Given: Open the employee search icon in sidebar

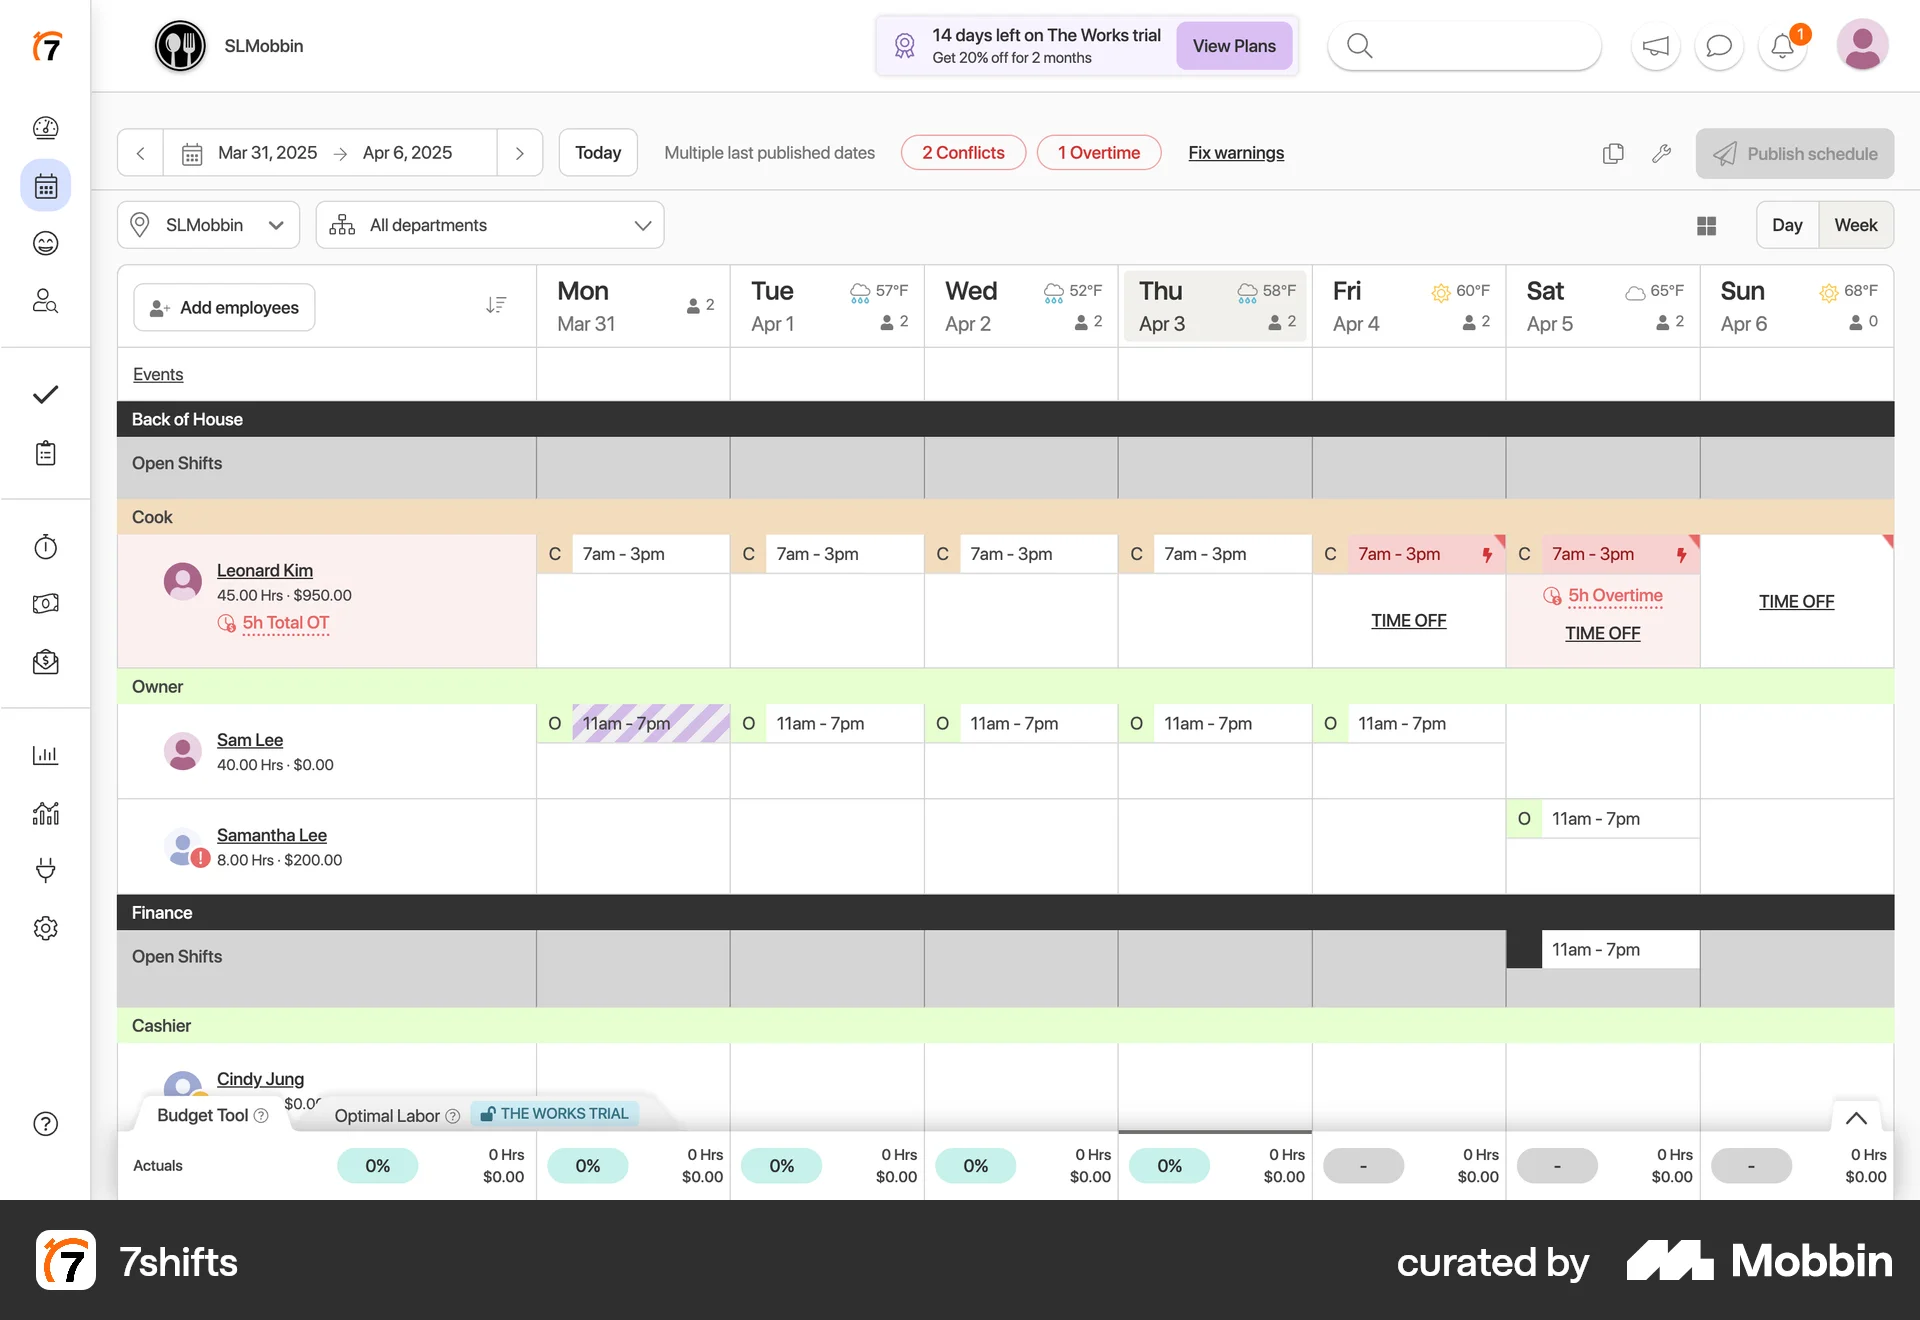Looking at the screenshot, I should tap(45, 301).
